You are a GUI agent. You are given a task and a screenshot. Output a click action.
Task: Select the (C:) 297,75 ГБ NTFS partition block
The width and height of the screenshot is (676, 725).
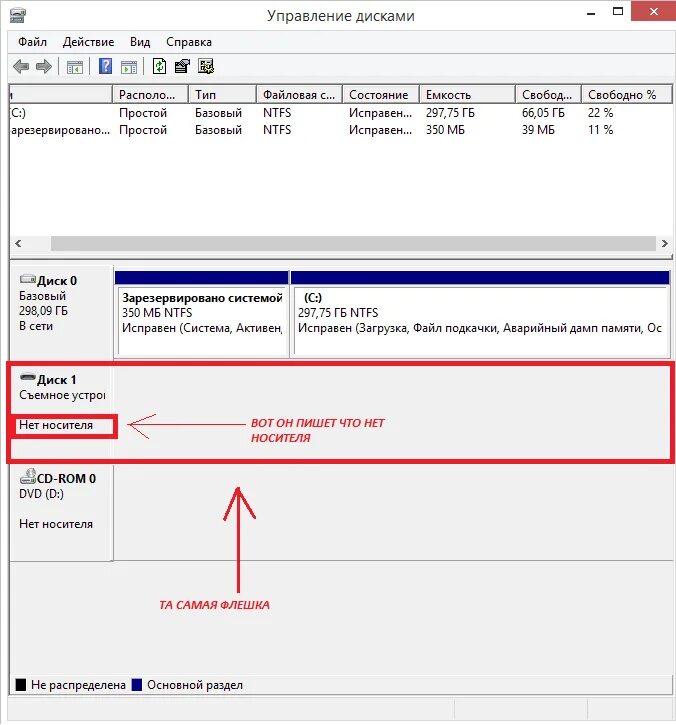tap(480, 314)
